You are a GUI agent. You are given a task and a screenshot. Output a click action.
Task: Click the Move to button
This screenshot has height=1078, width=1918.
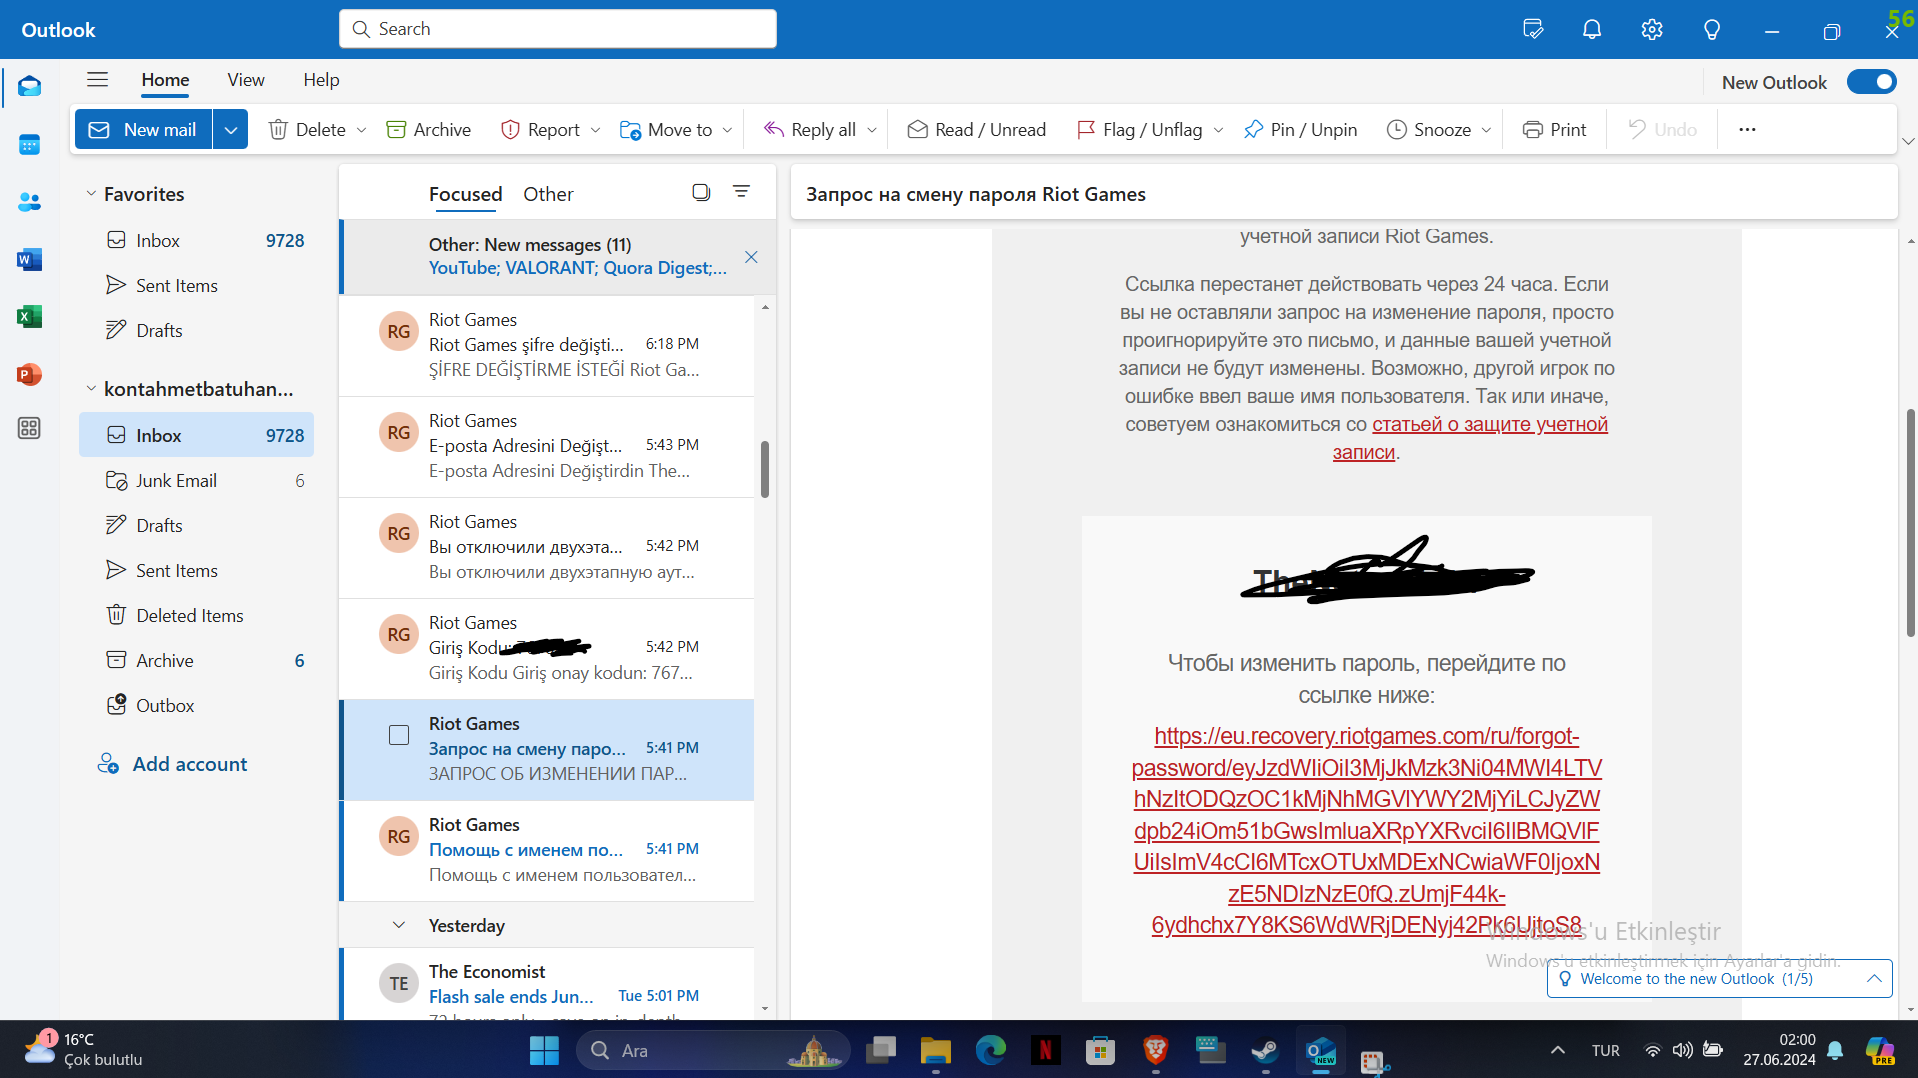666,130
